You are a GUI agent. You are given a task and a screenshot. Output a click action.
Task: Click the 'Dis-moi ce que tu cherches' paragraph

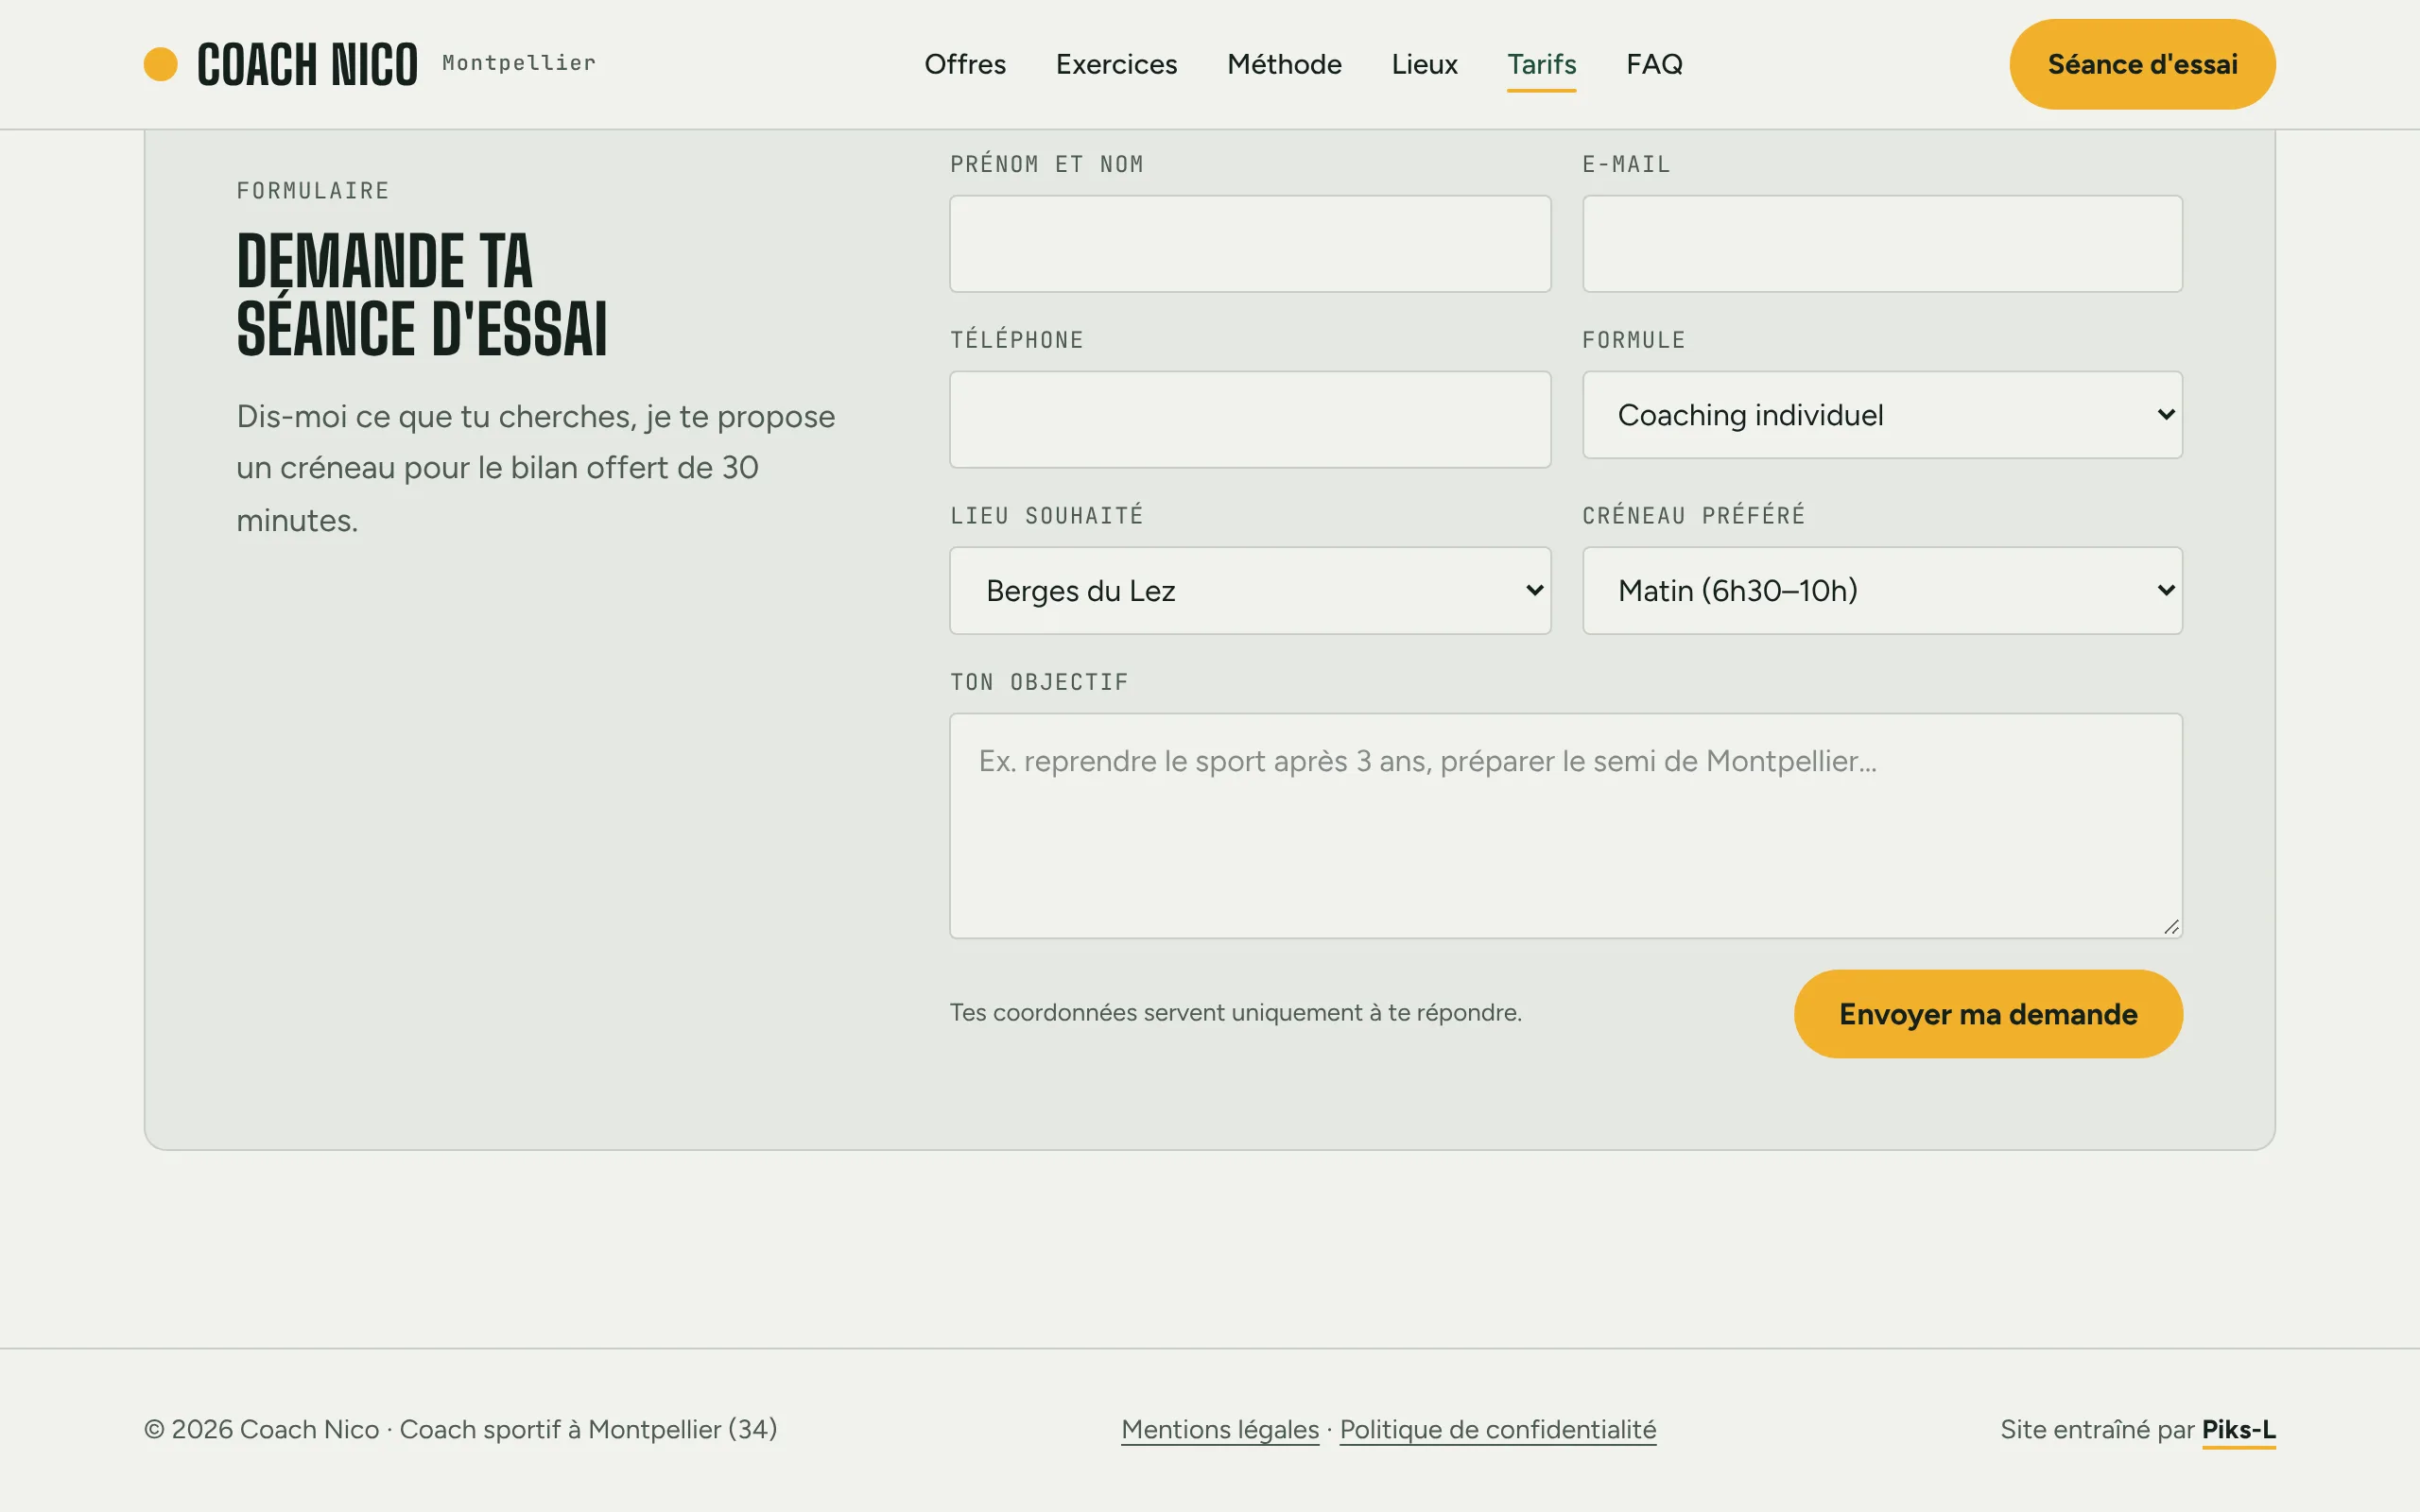pos(535,468)
